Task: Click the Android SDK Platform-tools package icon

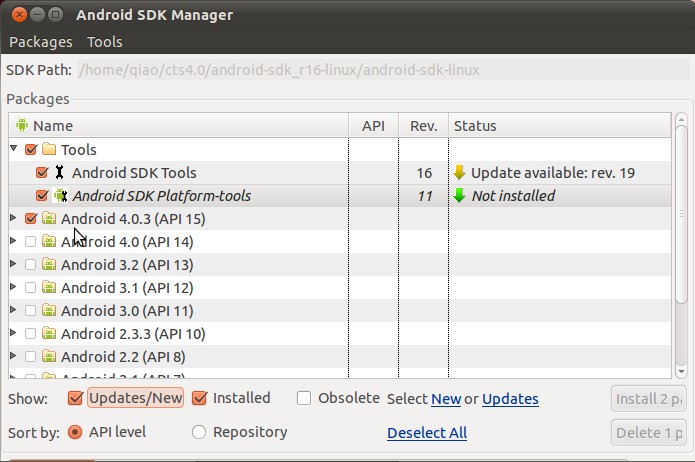Action: coord(60,196)
